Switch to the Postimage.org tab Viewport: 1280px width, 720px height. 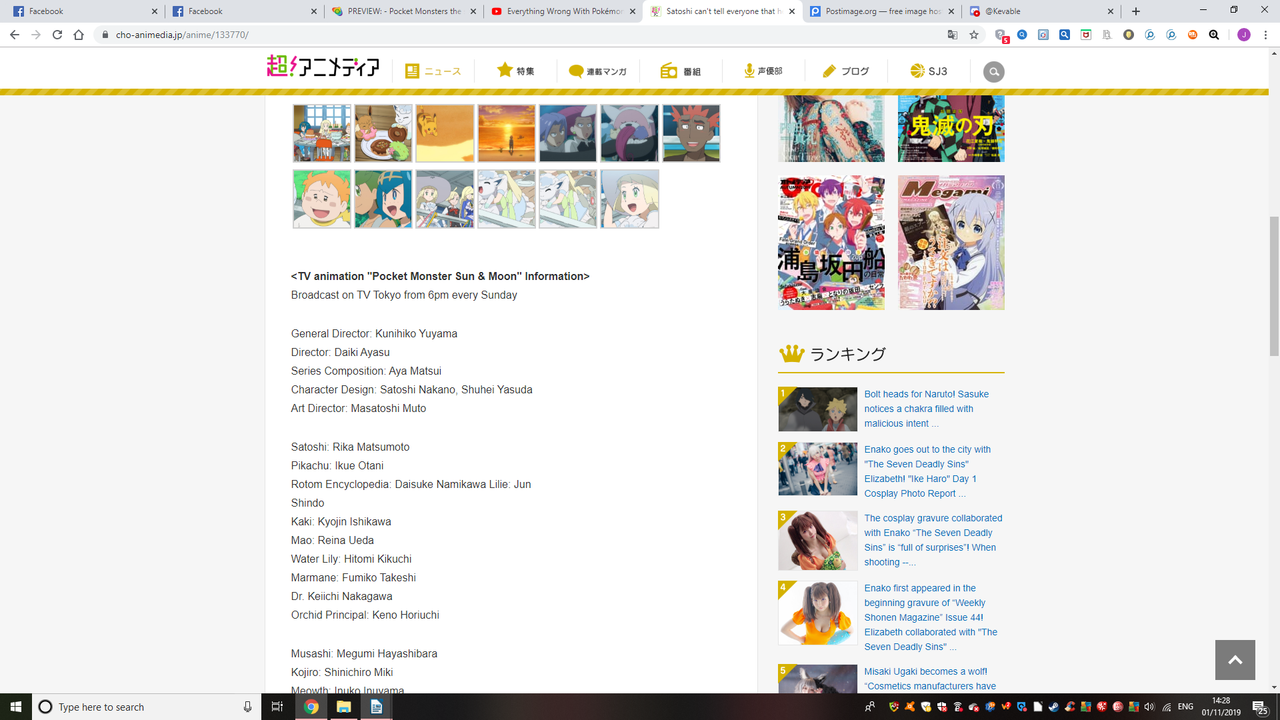pyautogui.click(x=881, y=11)
